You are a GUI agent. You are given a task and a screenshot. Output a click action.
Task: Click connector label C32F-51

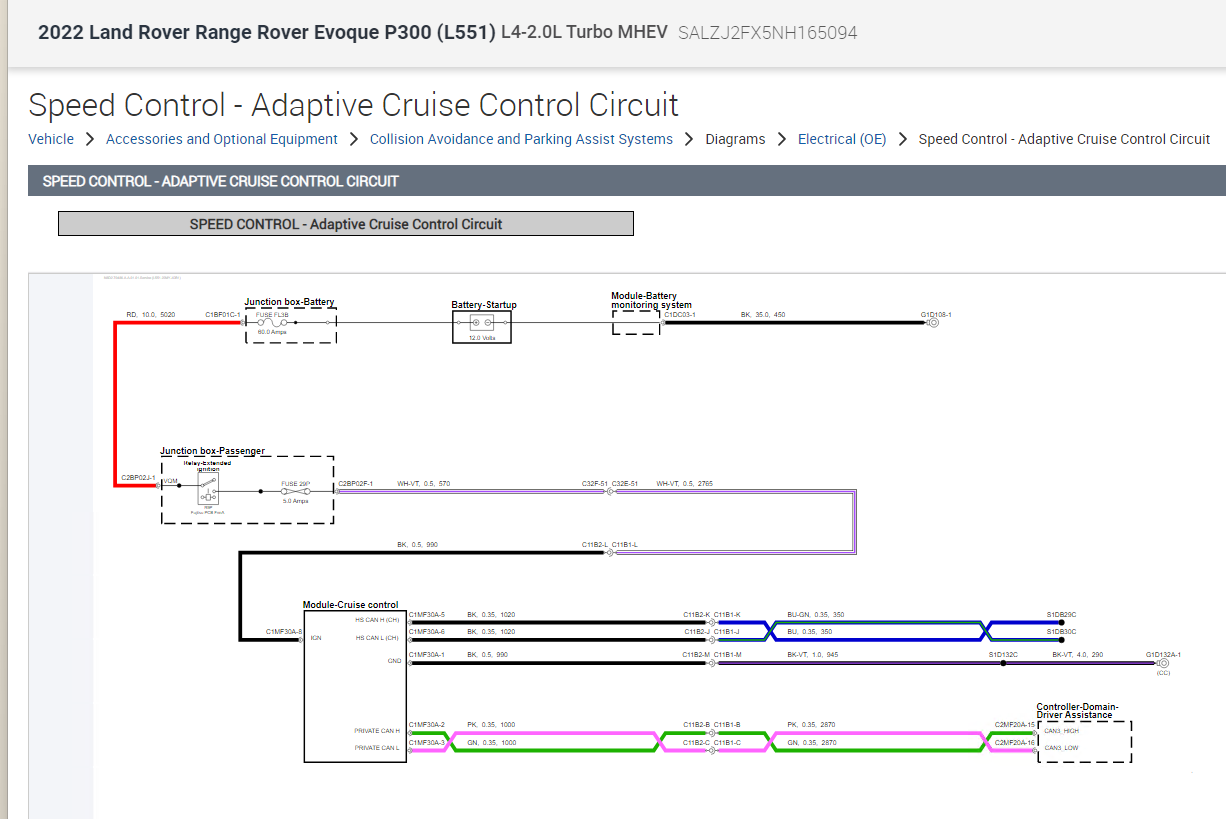pos(595,483)
